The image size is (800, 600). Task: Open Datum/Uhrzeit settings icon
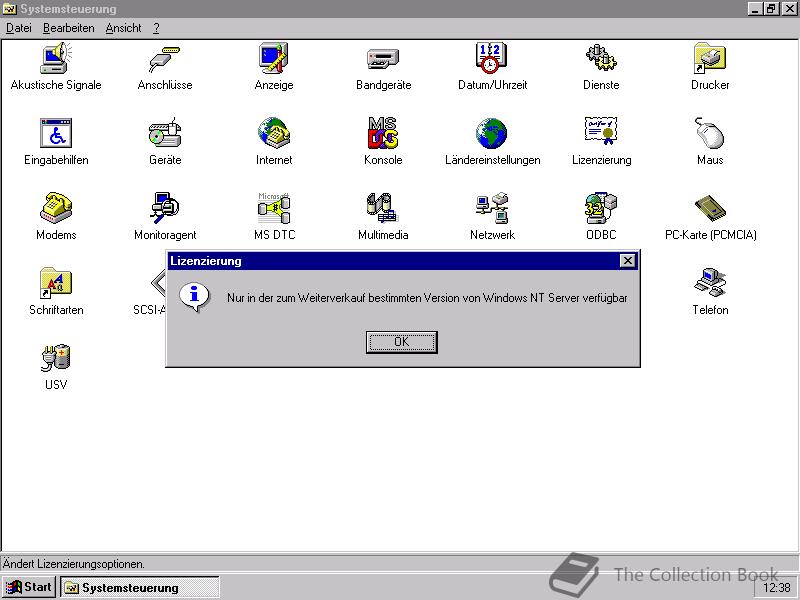pyautogui.click(x=492, y=58)
